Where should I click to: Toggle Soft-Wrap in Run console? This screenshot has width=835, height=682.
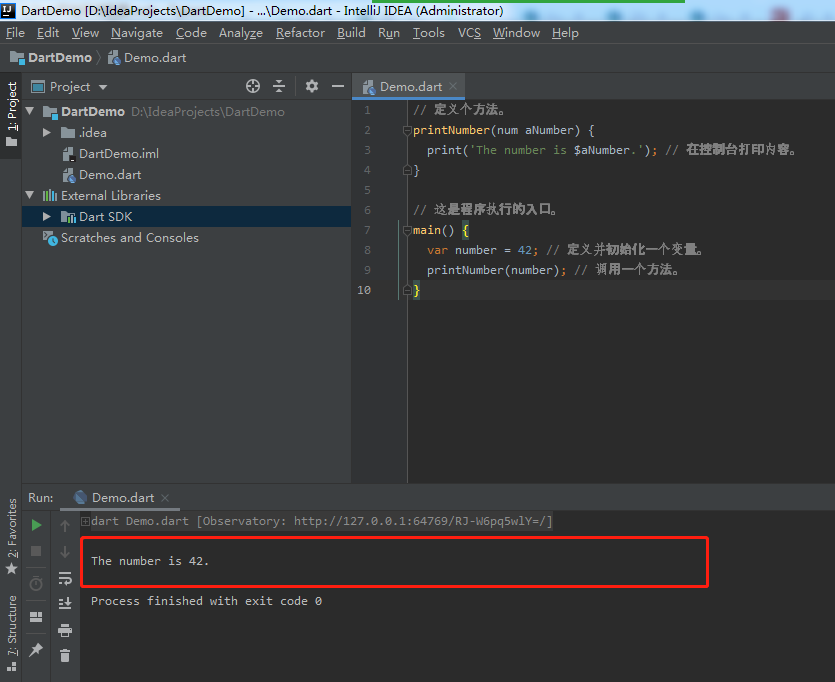[65, 578]
